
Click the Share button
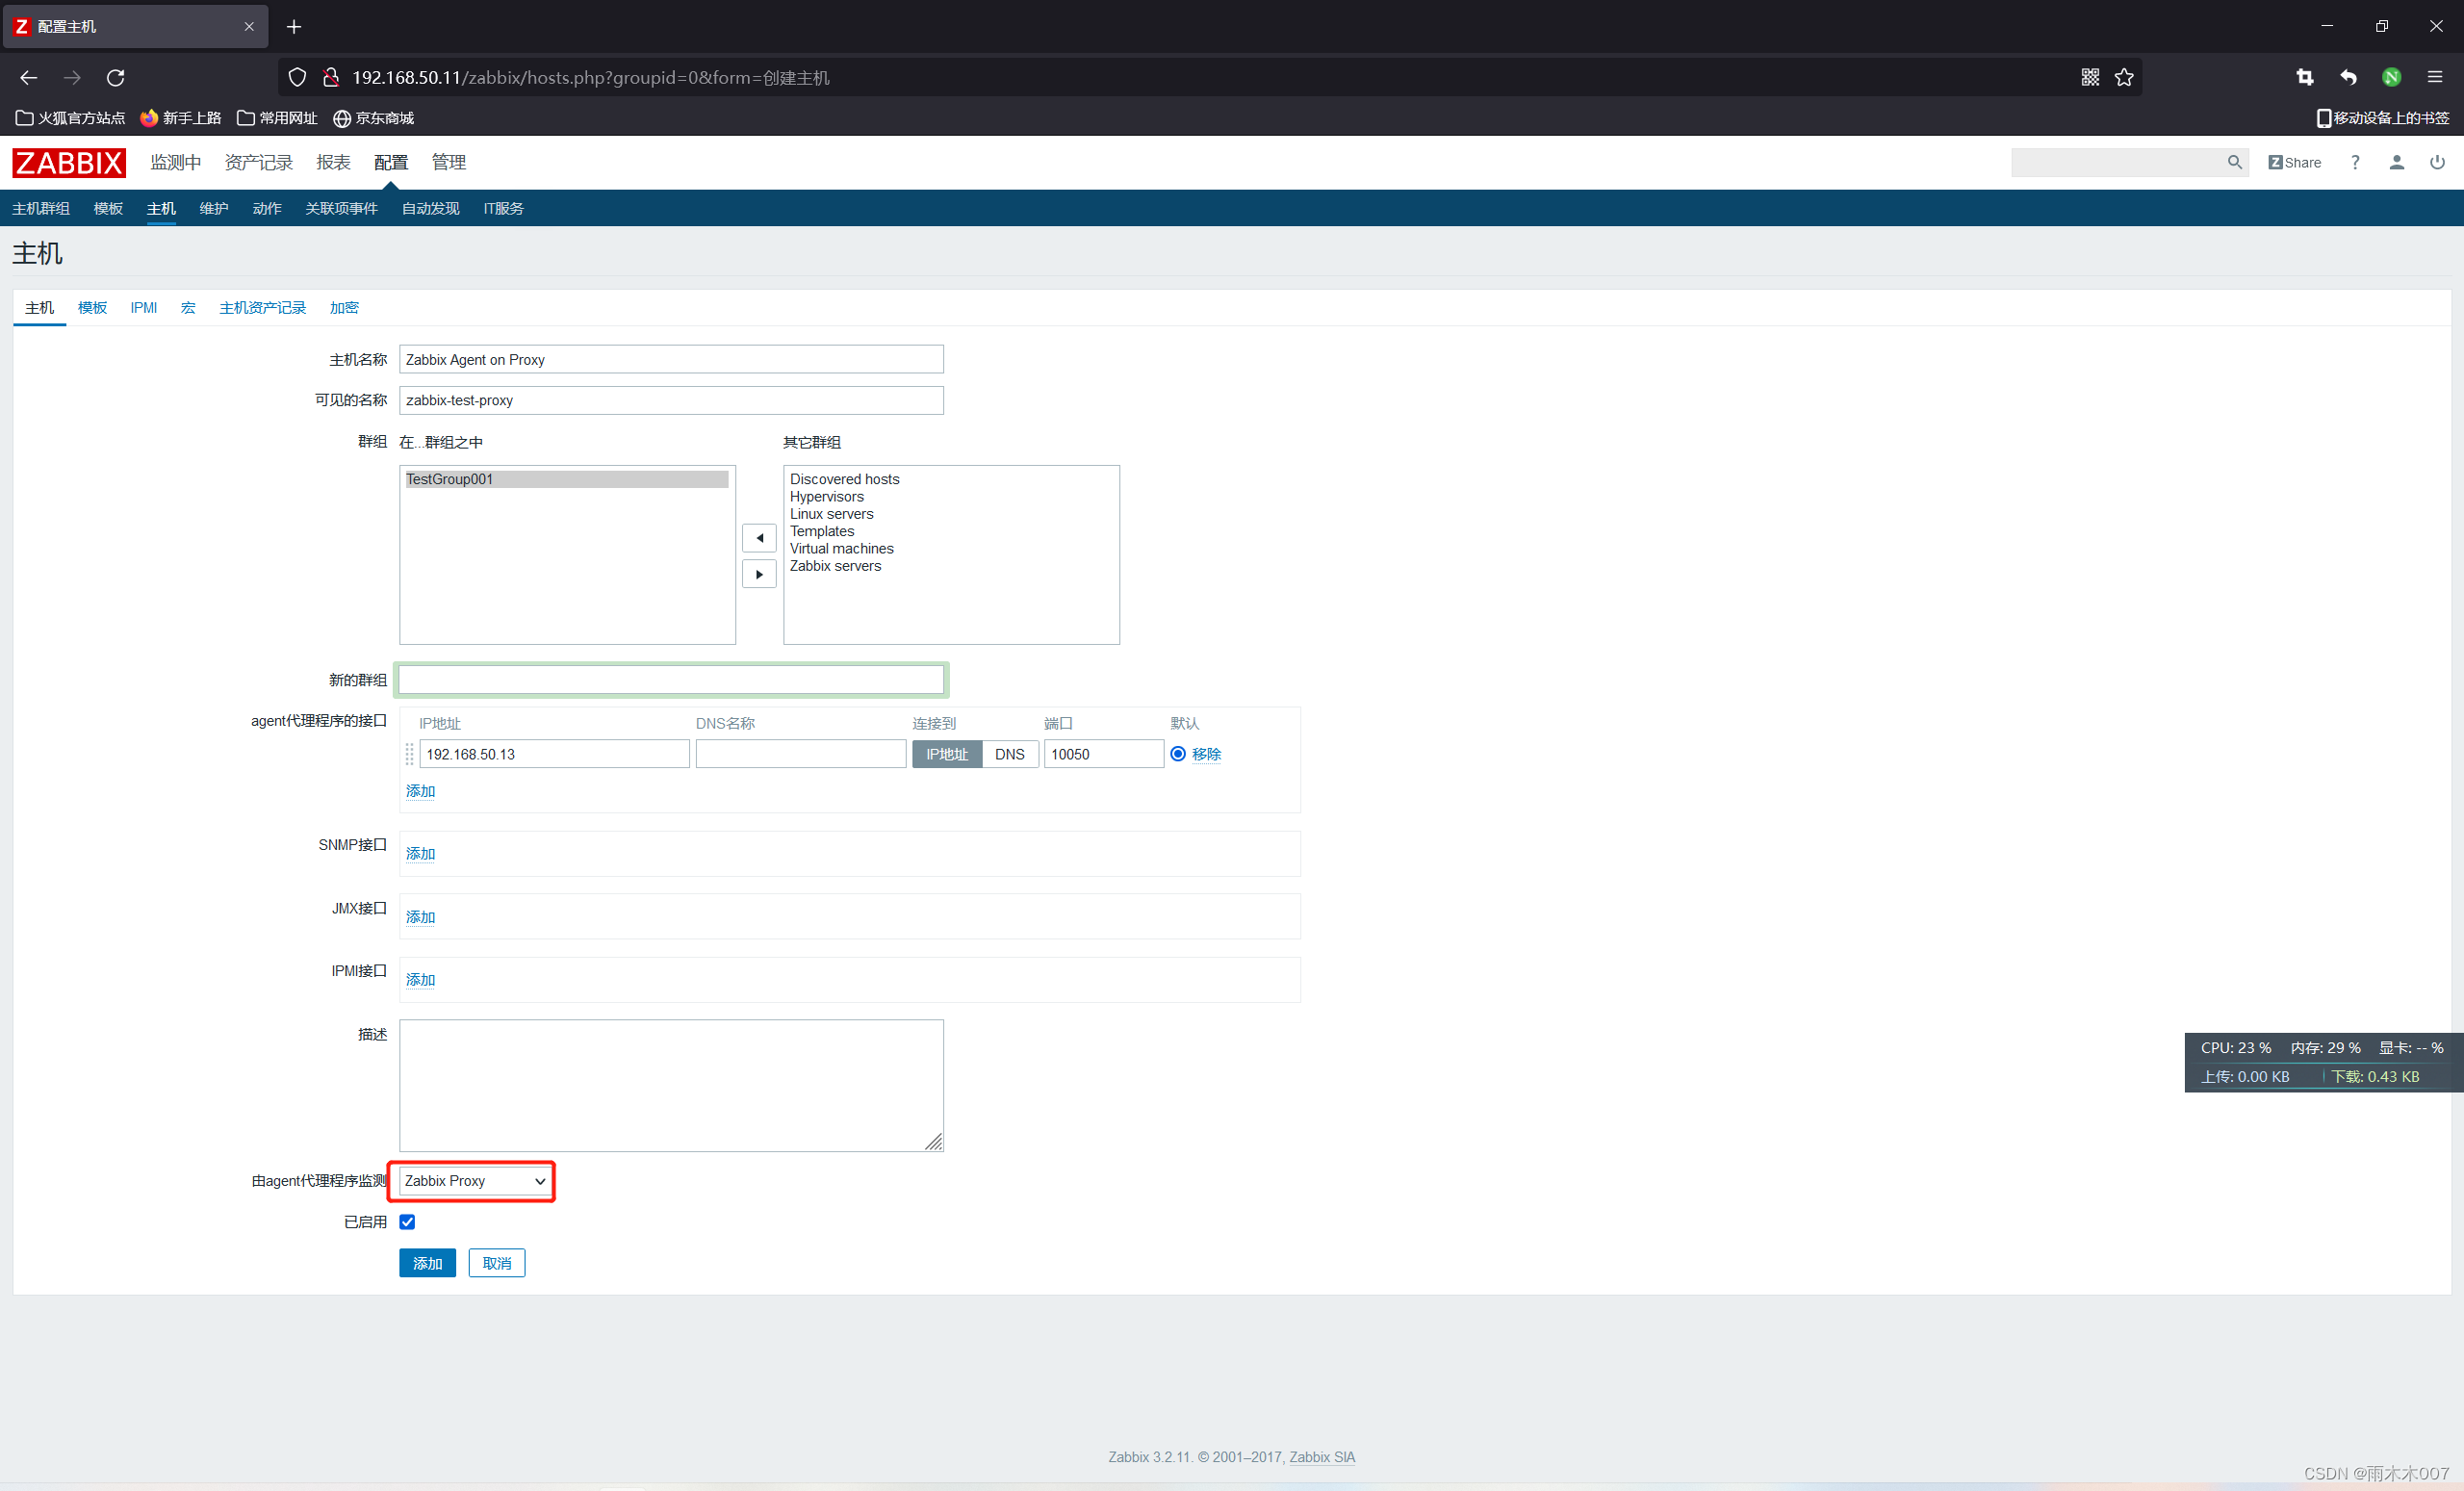pos(2294,162)
